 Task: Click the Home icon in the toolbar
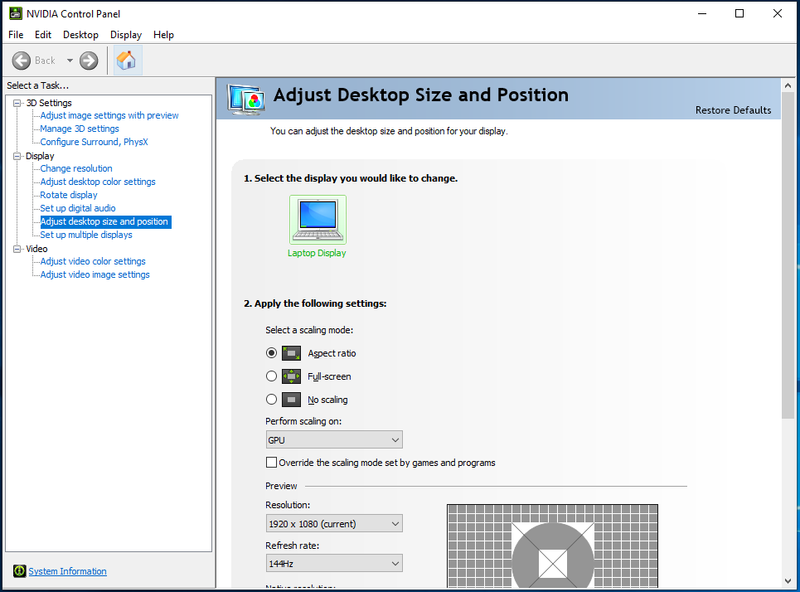[126, 61]
